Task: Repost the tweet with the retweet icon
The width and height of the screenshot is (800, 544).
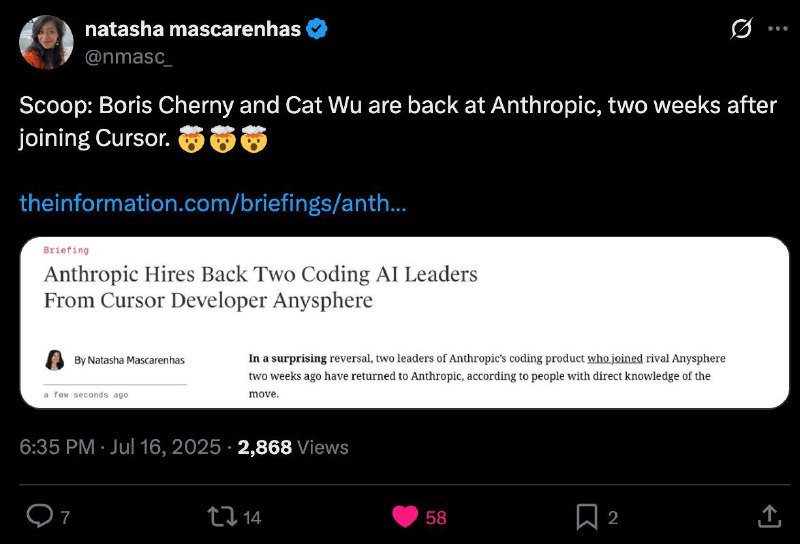Action: (x=222, y=516)
